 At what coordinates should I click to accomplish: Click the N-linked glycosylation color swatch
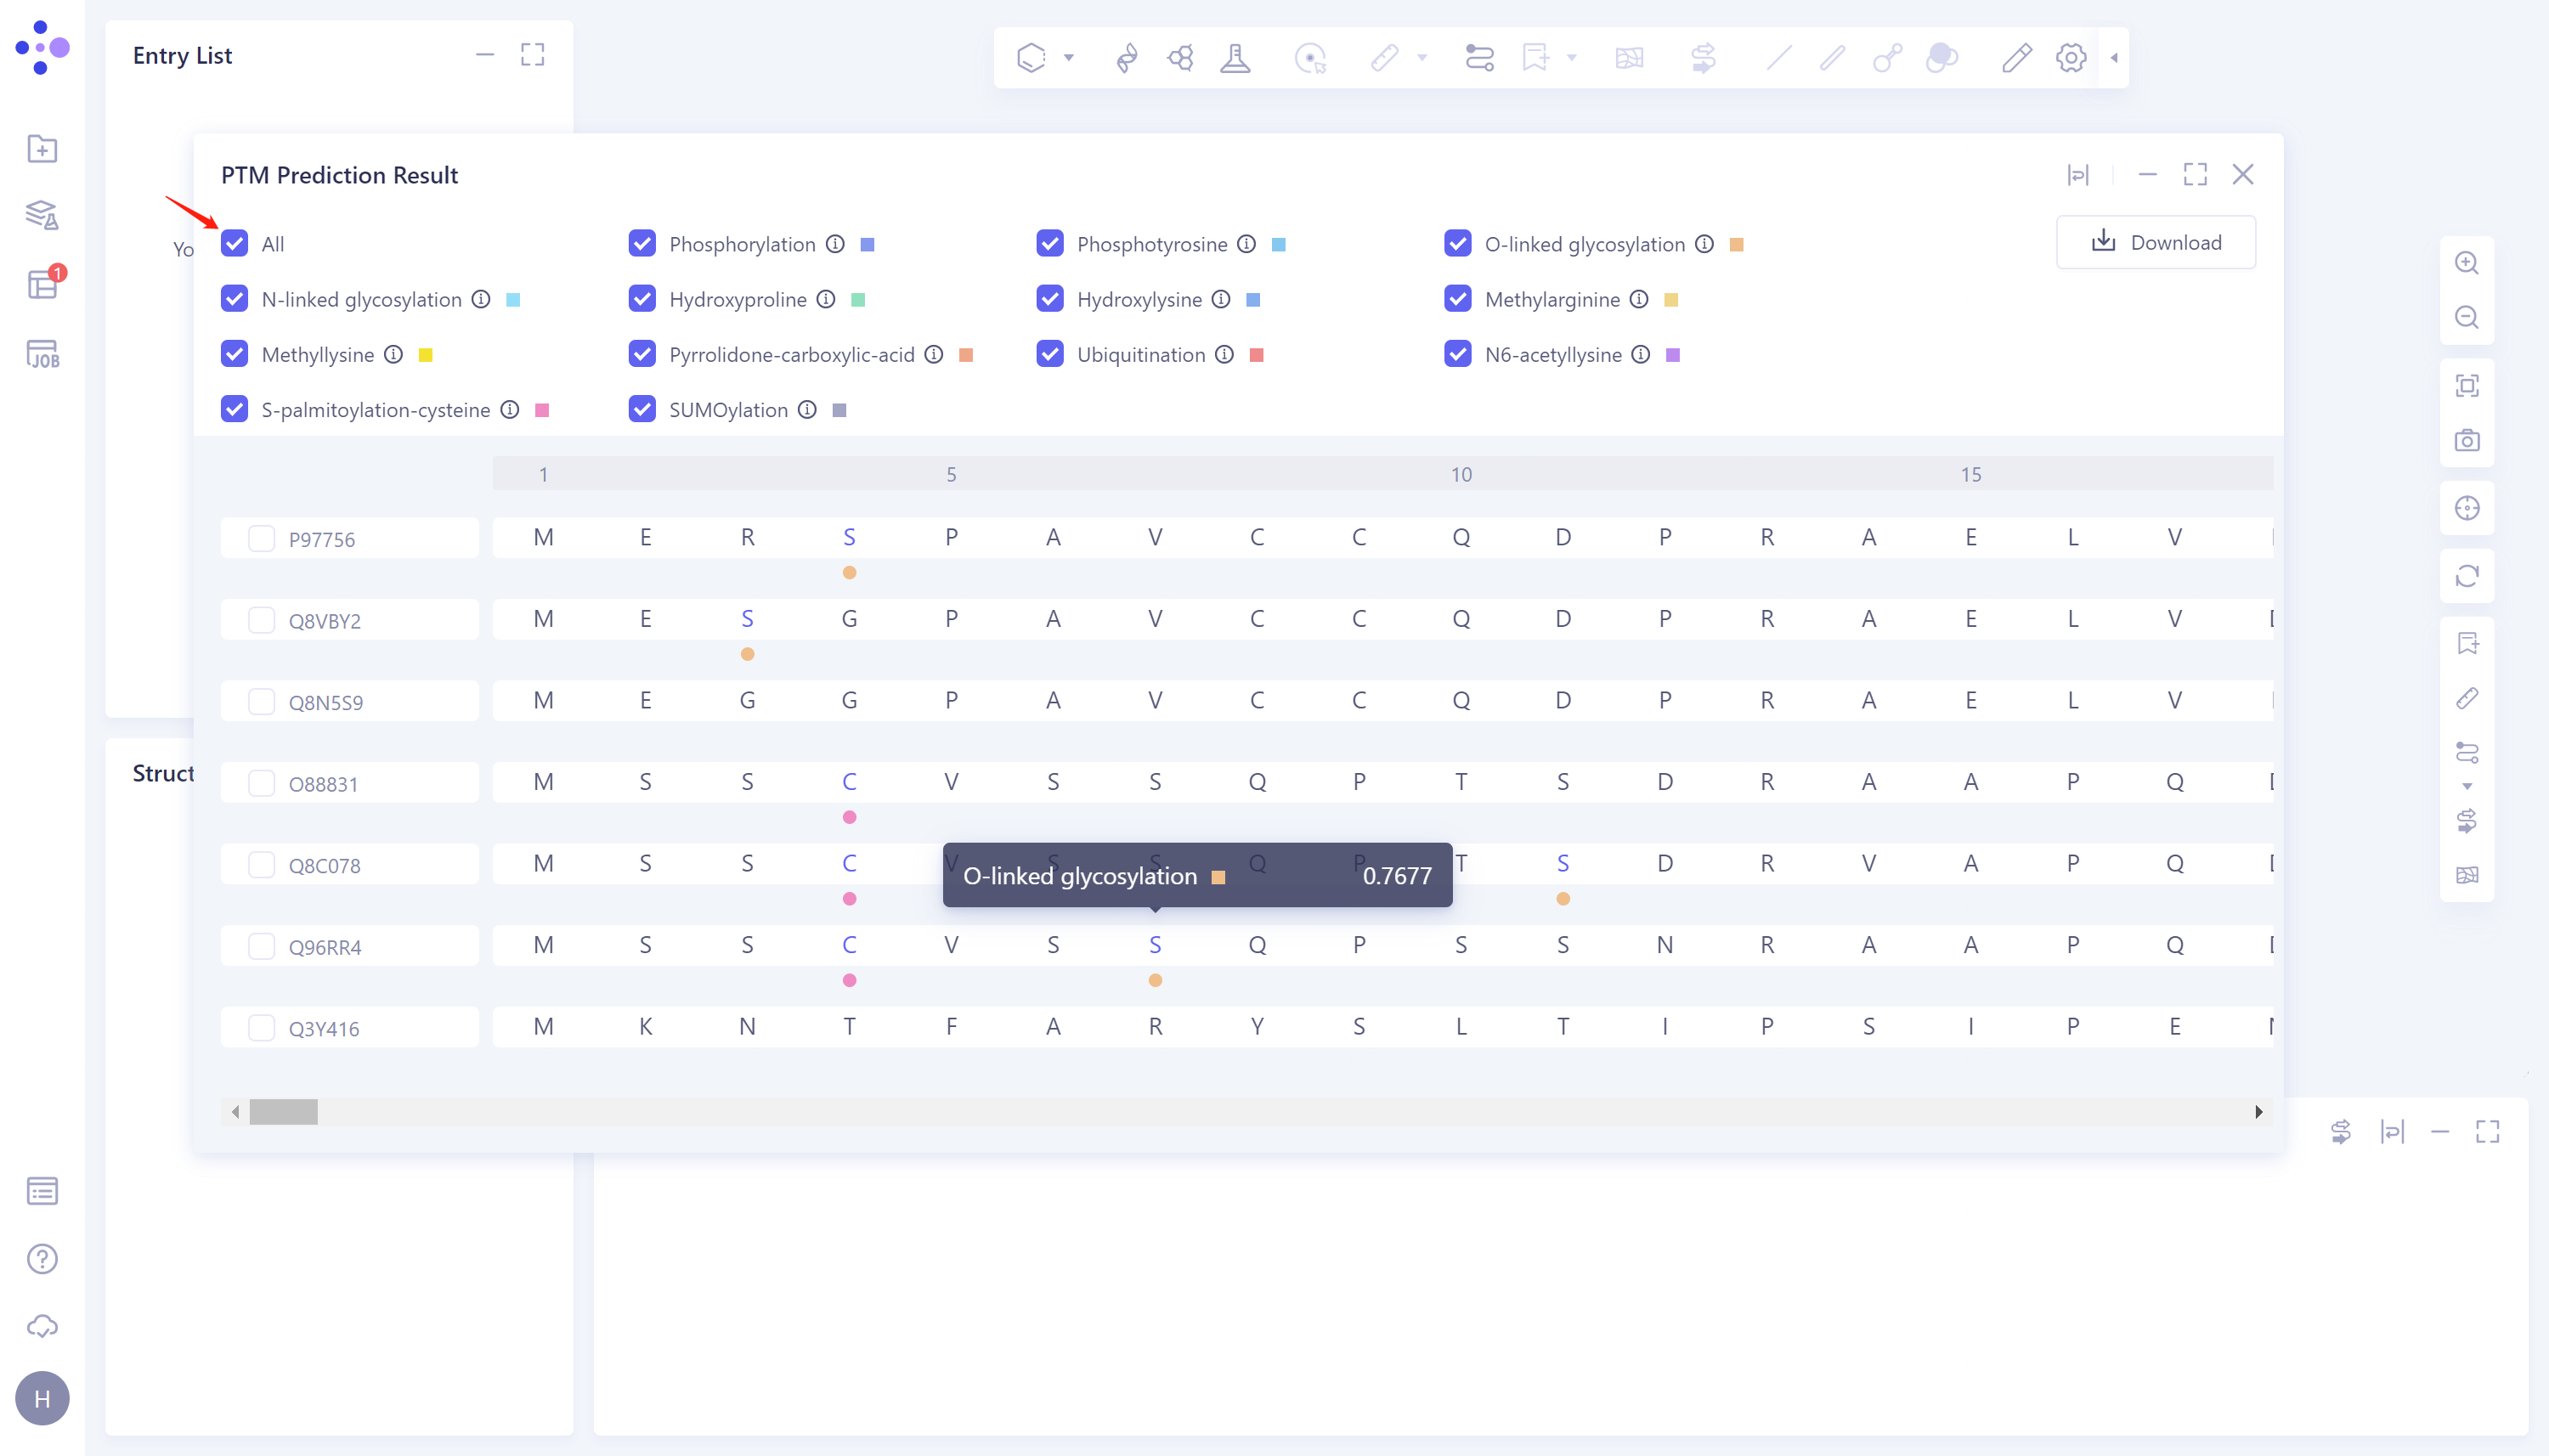coord(512,299)
